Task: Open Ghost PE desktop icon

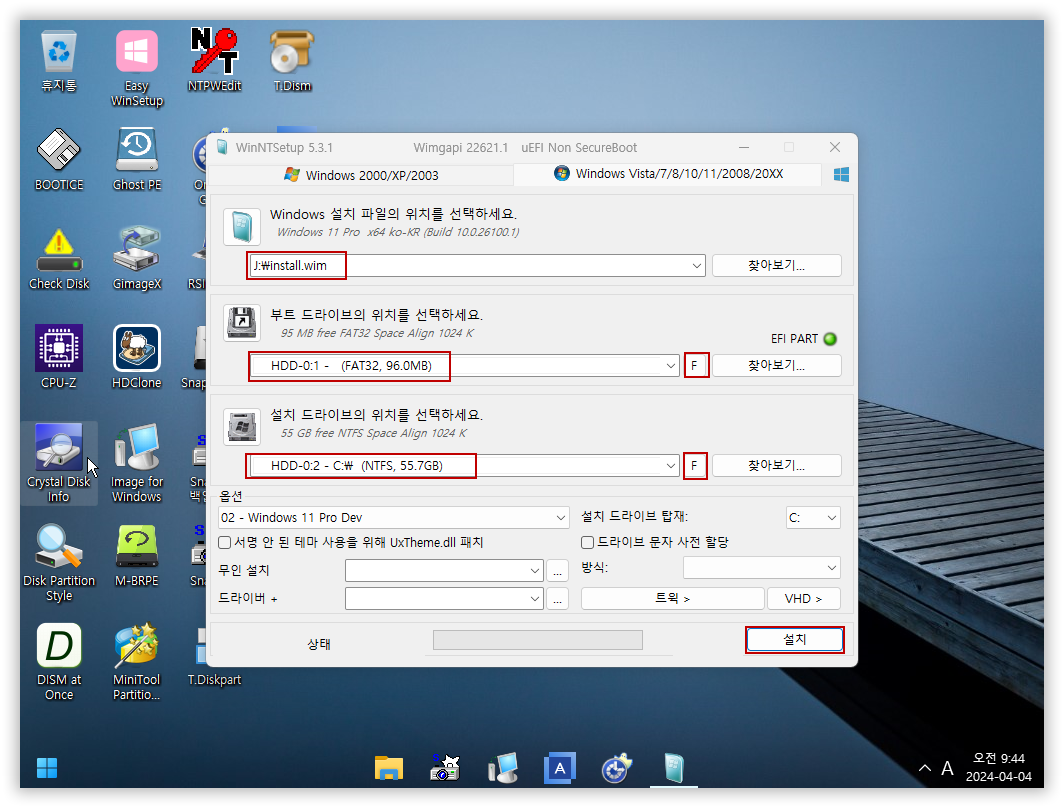Action: 136,160
